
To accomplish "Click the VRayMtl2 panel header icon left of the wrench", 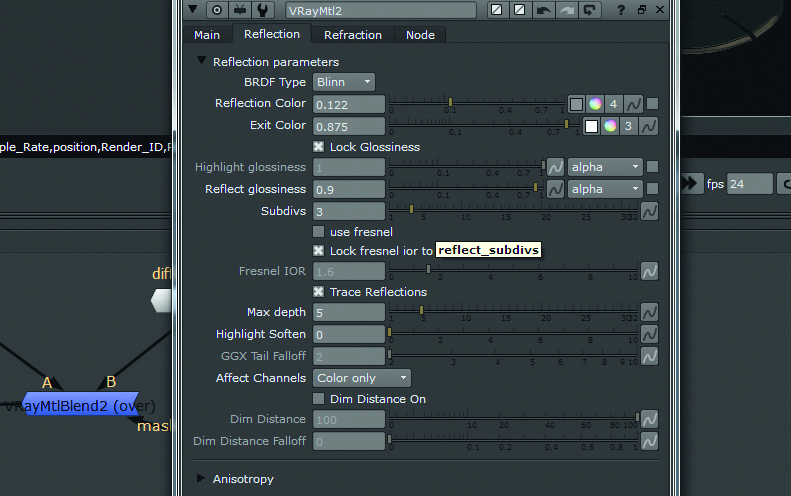I will click(x=240, y=10).
